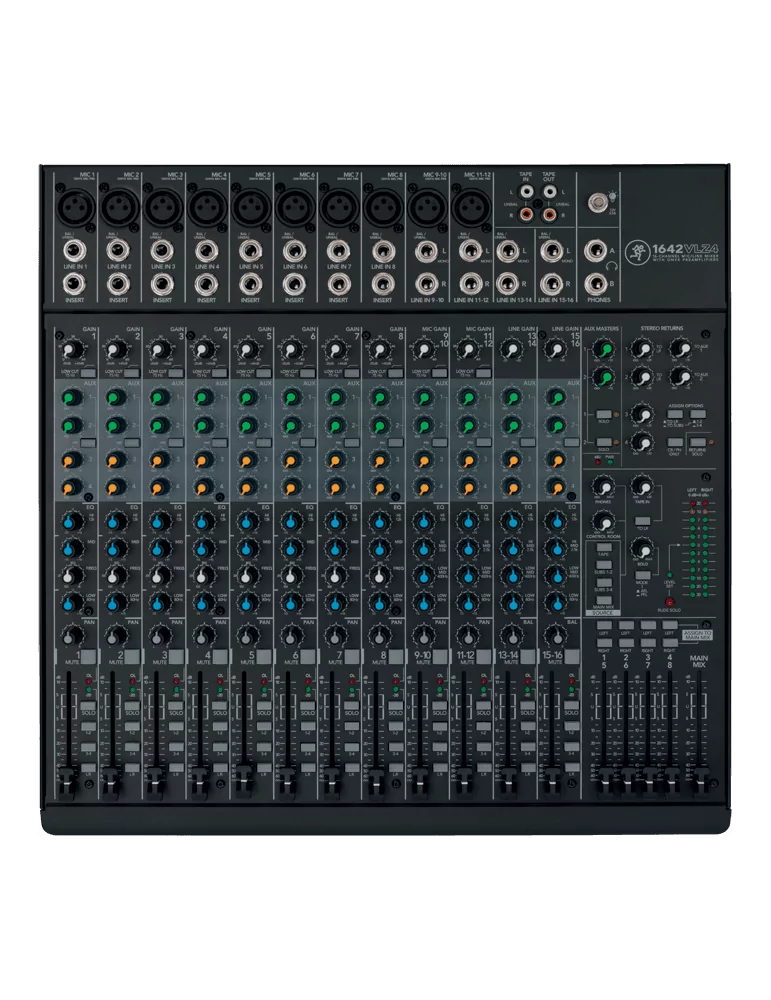Screen dimensions: 771x1000
Task: Enable the Low Cut 75 Hz switch on channel 2
Action: (x=132, y=373)
